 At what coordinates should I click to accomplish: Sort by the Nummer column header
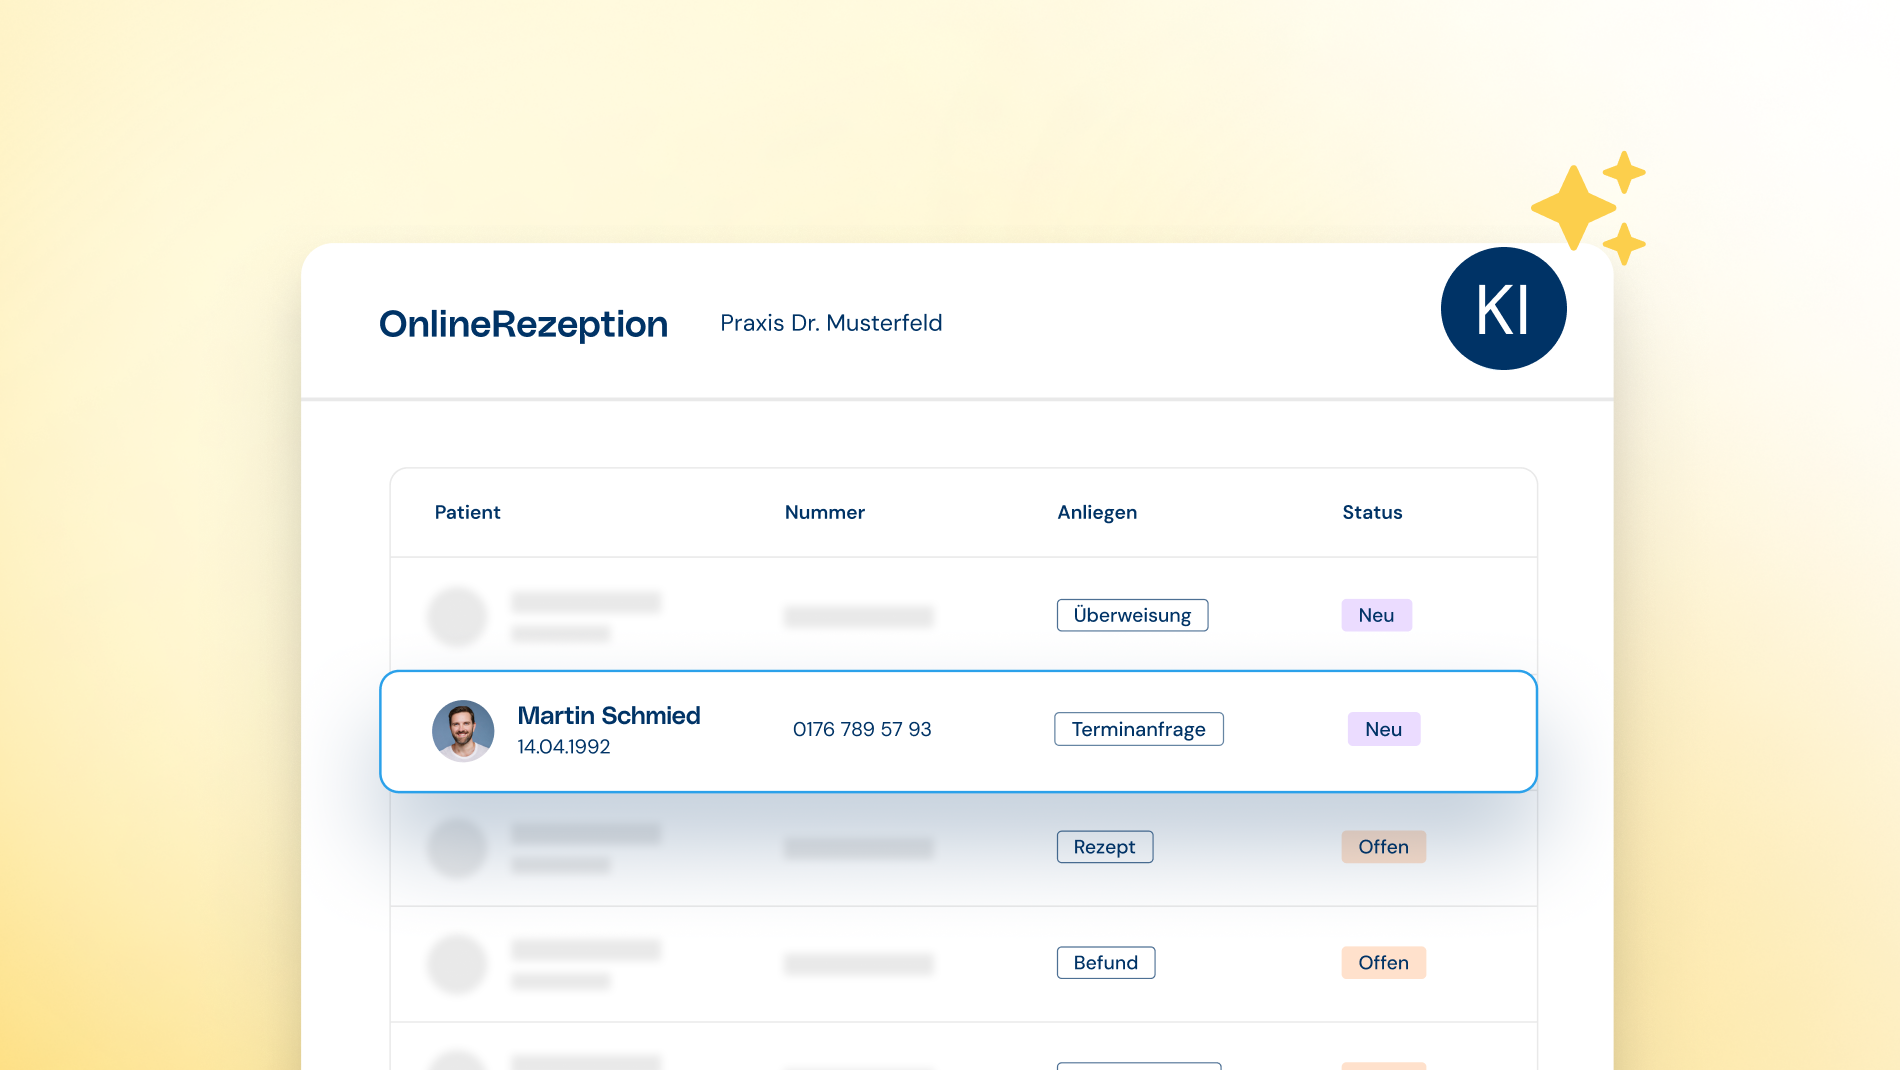pyautogui.click(x=824, y=512)
